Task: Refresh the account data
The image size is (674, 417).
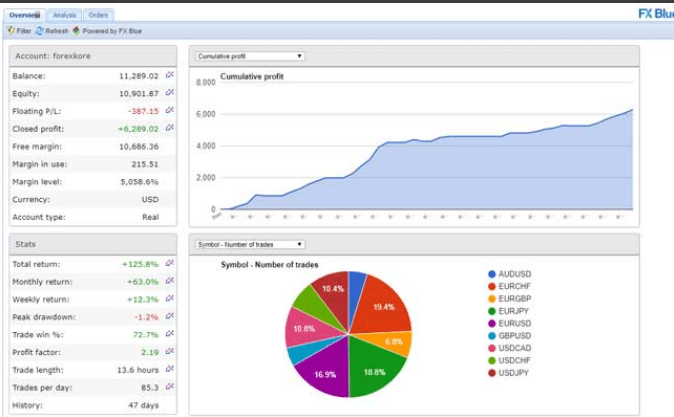Action: (x=52, y=31)
